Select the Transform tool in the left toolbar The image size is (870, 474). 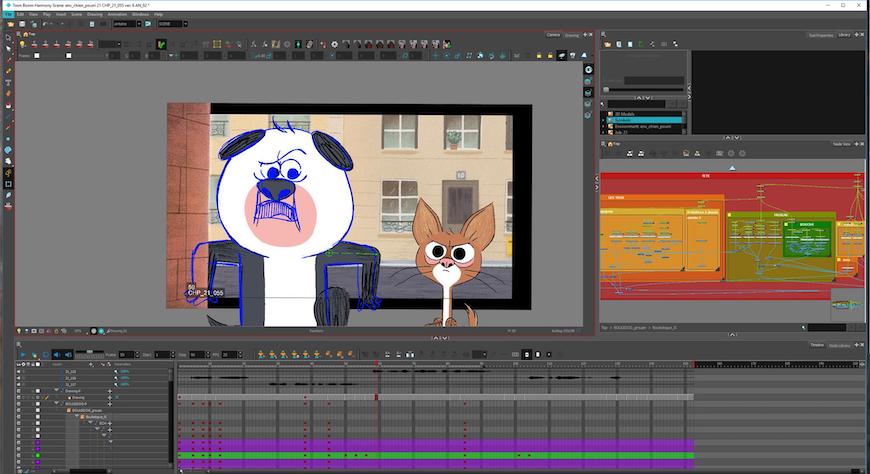coord(8,38)
